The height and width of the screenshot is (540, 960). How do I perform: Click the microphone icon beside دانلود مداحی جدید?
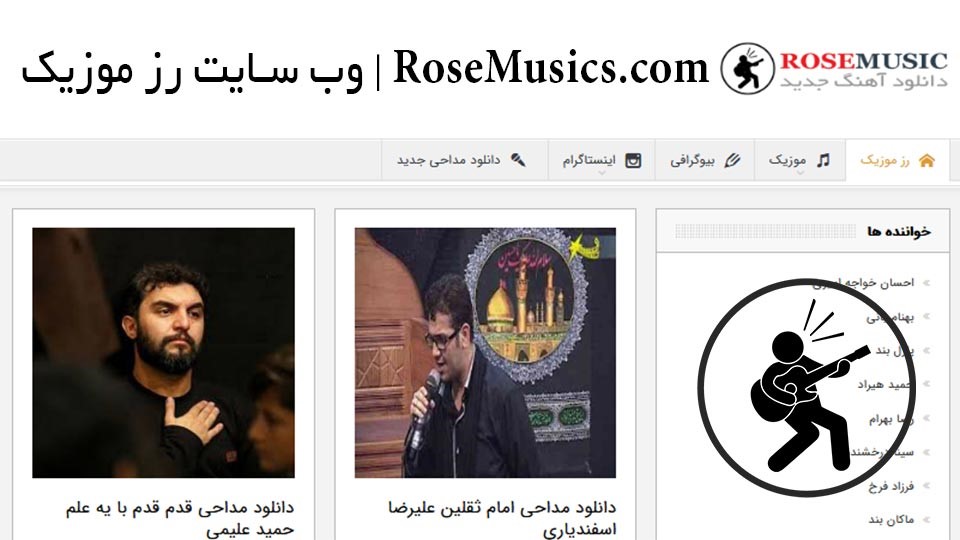(x=518, y=160)
